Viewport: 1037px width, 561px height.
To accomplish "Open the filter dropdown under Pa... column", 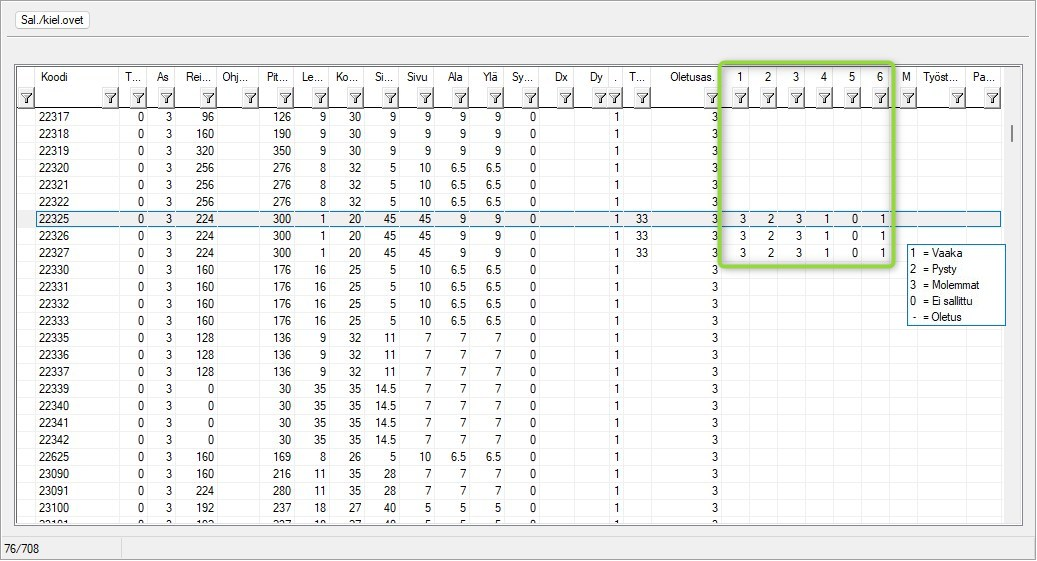I will coord(992,99).
